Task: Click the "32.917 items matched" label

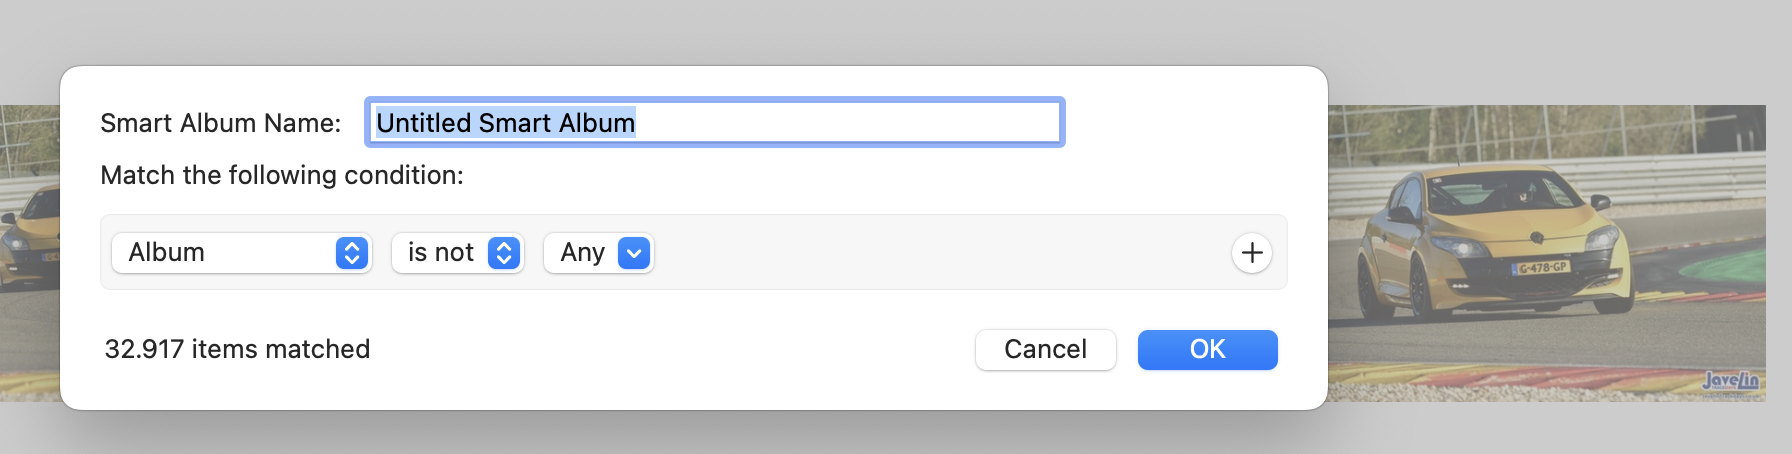Action: pos(237,349)
